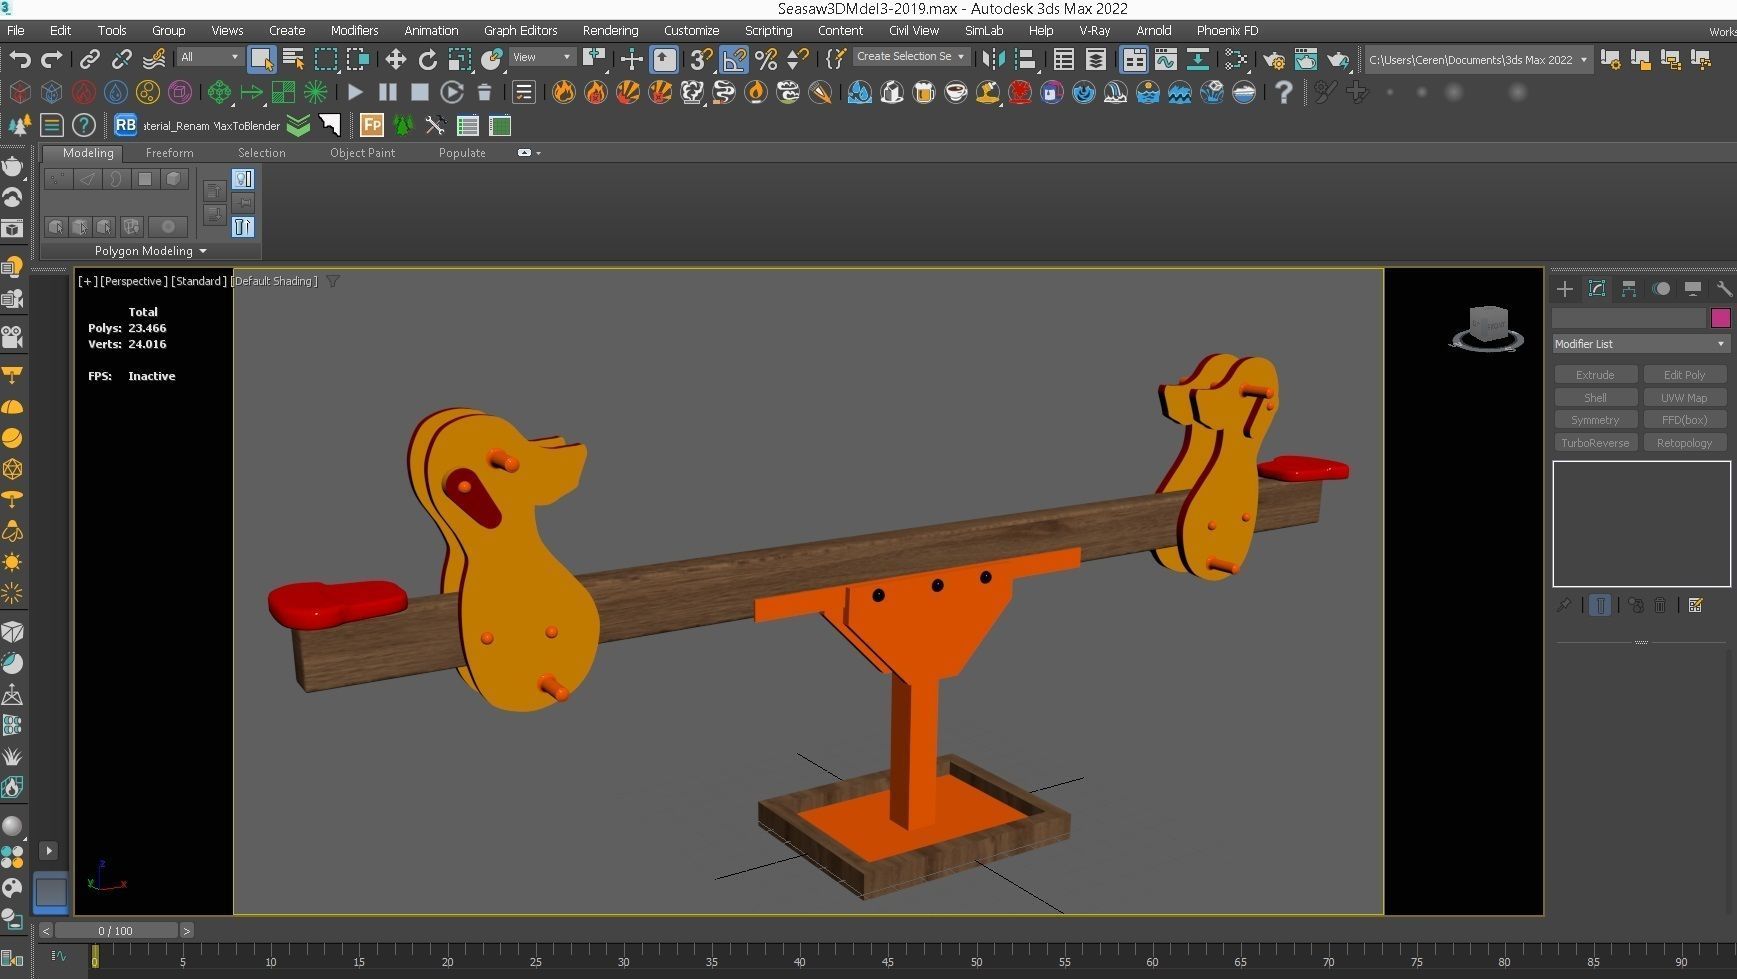Click the question mark help icon
Viewport: 1737px width, 979px height.
click(x=1284, y=92)
